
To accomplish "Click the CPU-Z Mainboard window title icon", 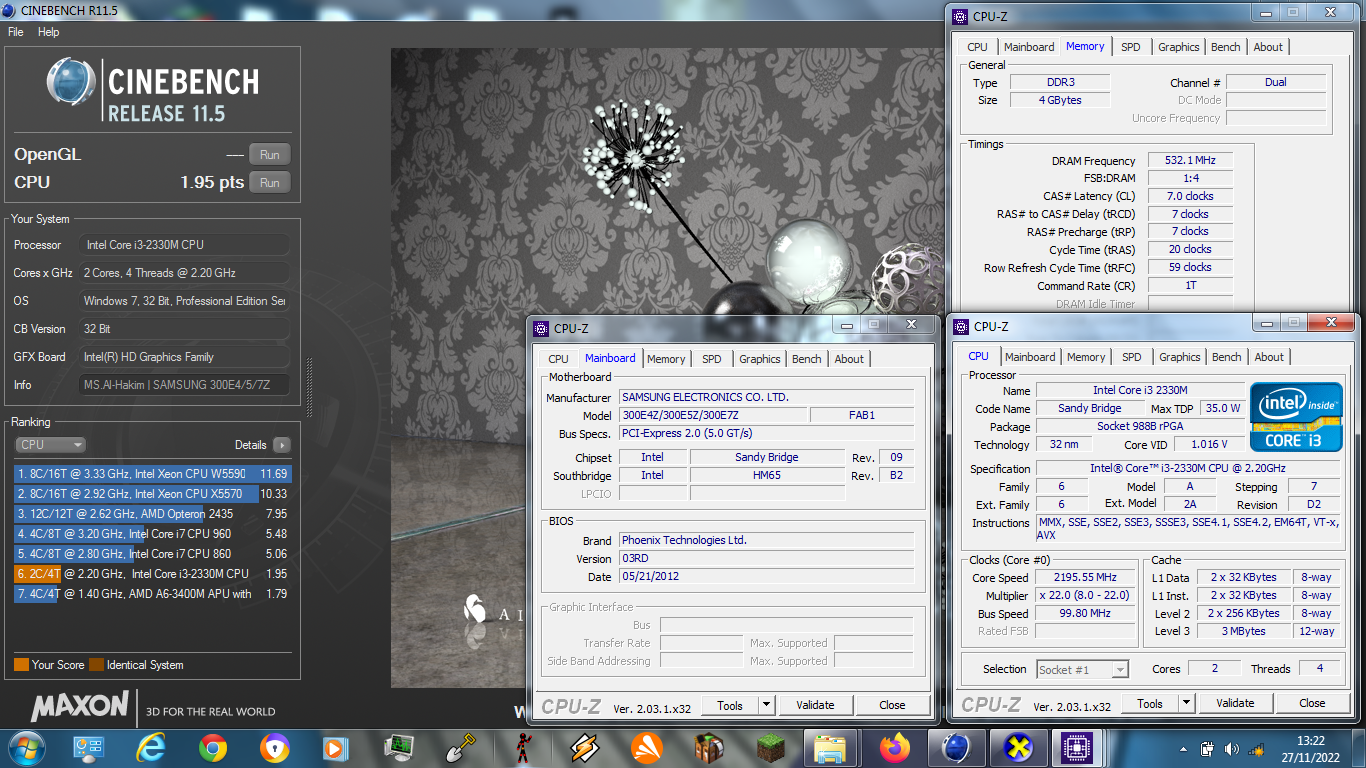I will (541, 327).
